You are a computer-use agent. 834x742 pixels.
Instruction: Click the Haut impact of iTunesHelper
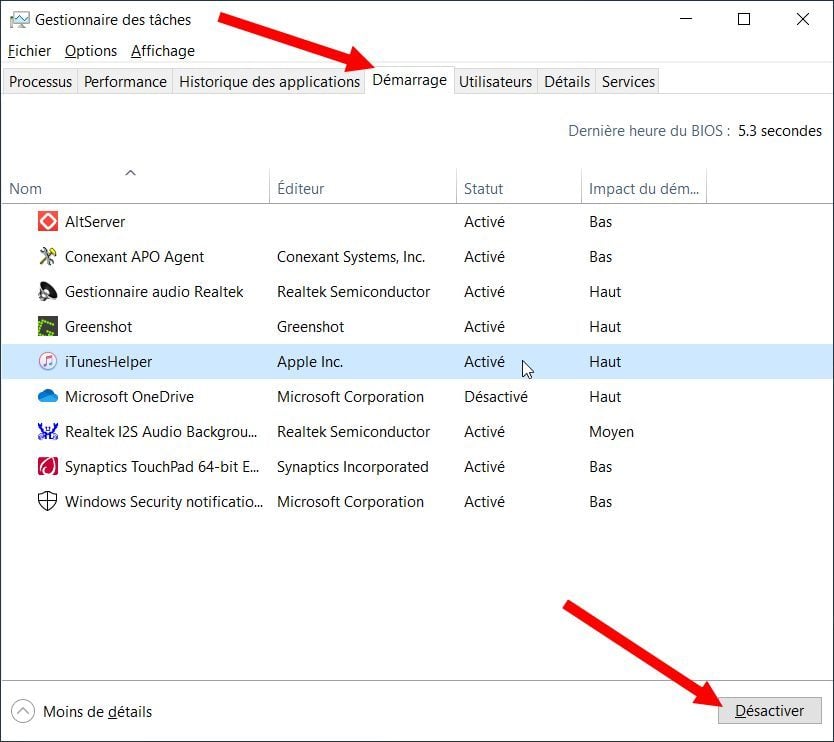[605, 362]
